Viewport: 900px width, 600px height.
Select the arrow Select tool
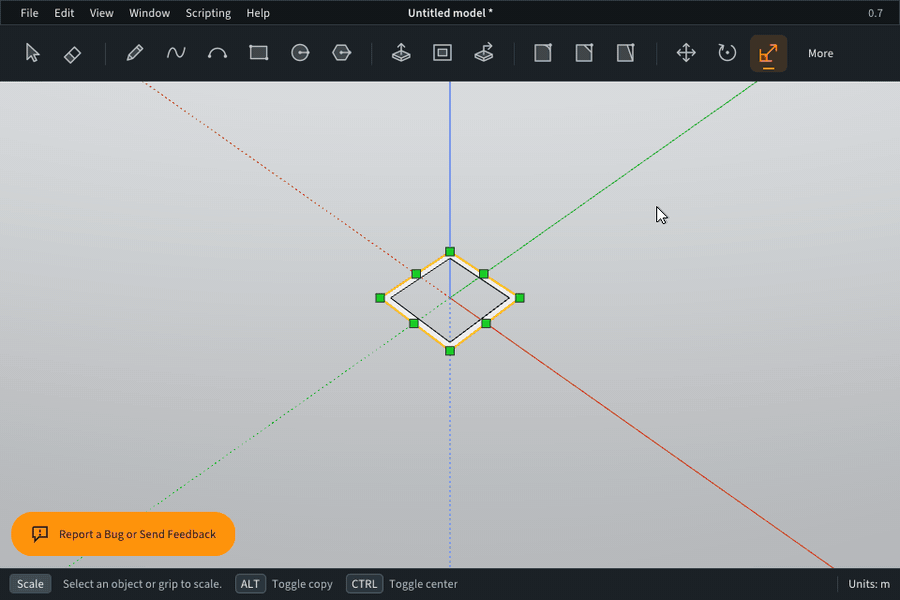click(x=32, y=53)
